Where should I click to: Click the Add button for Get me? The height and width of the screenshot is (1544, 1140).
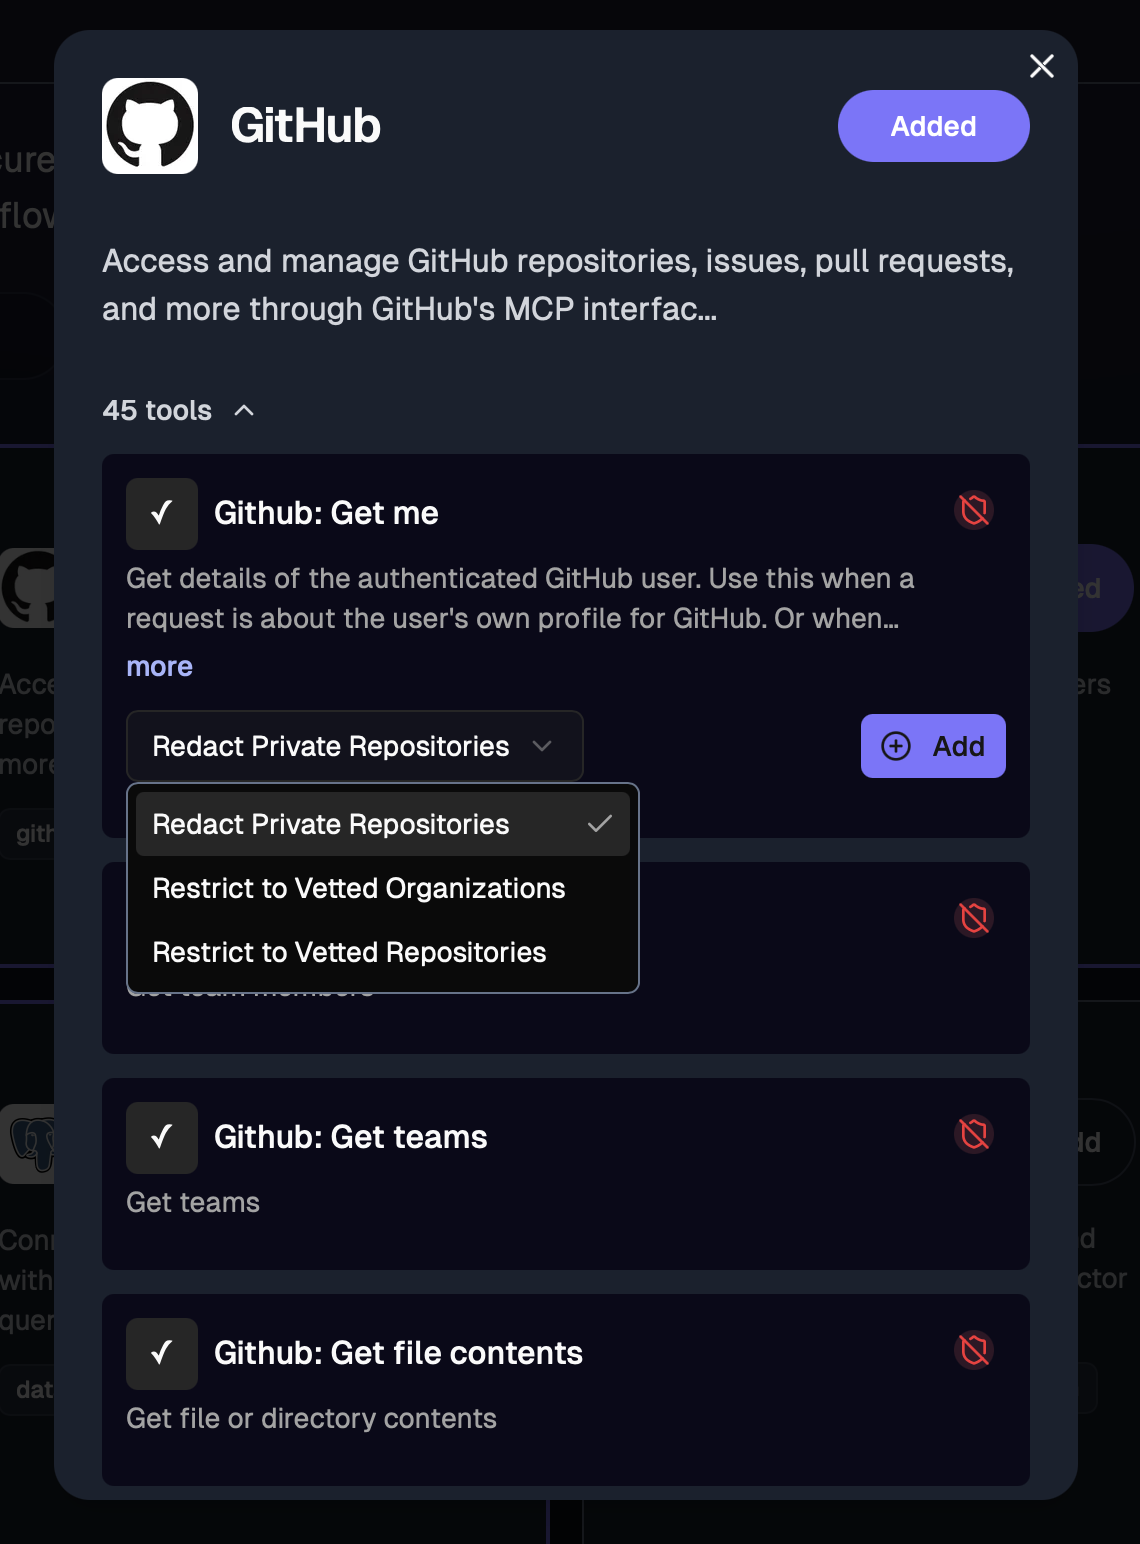(x=933, y=746)
